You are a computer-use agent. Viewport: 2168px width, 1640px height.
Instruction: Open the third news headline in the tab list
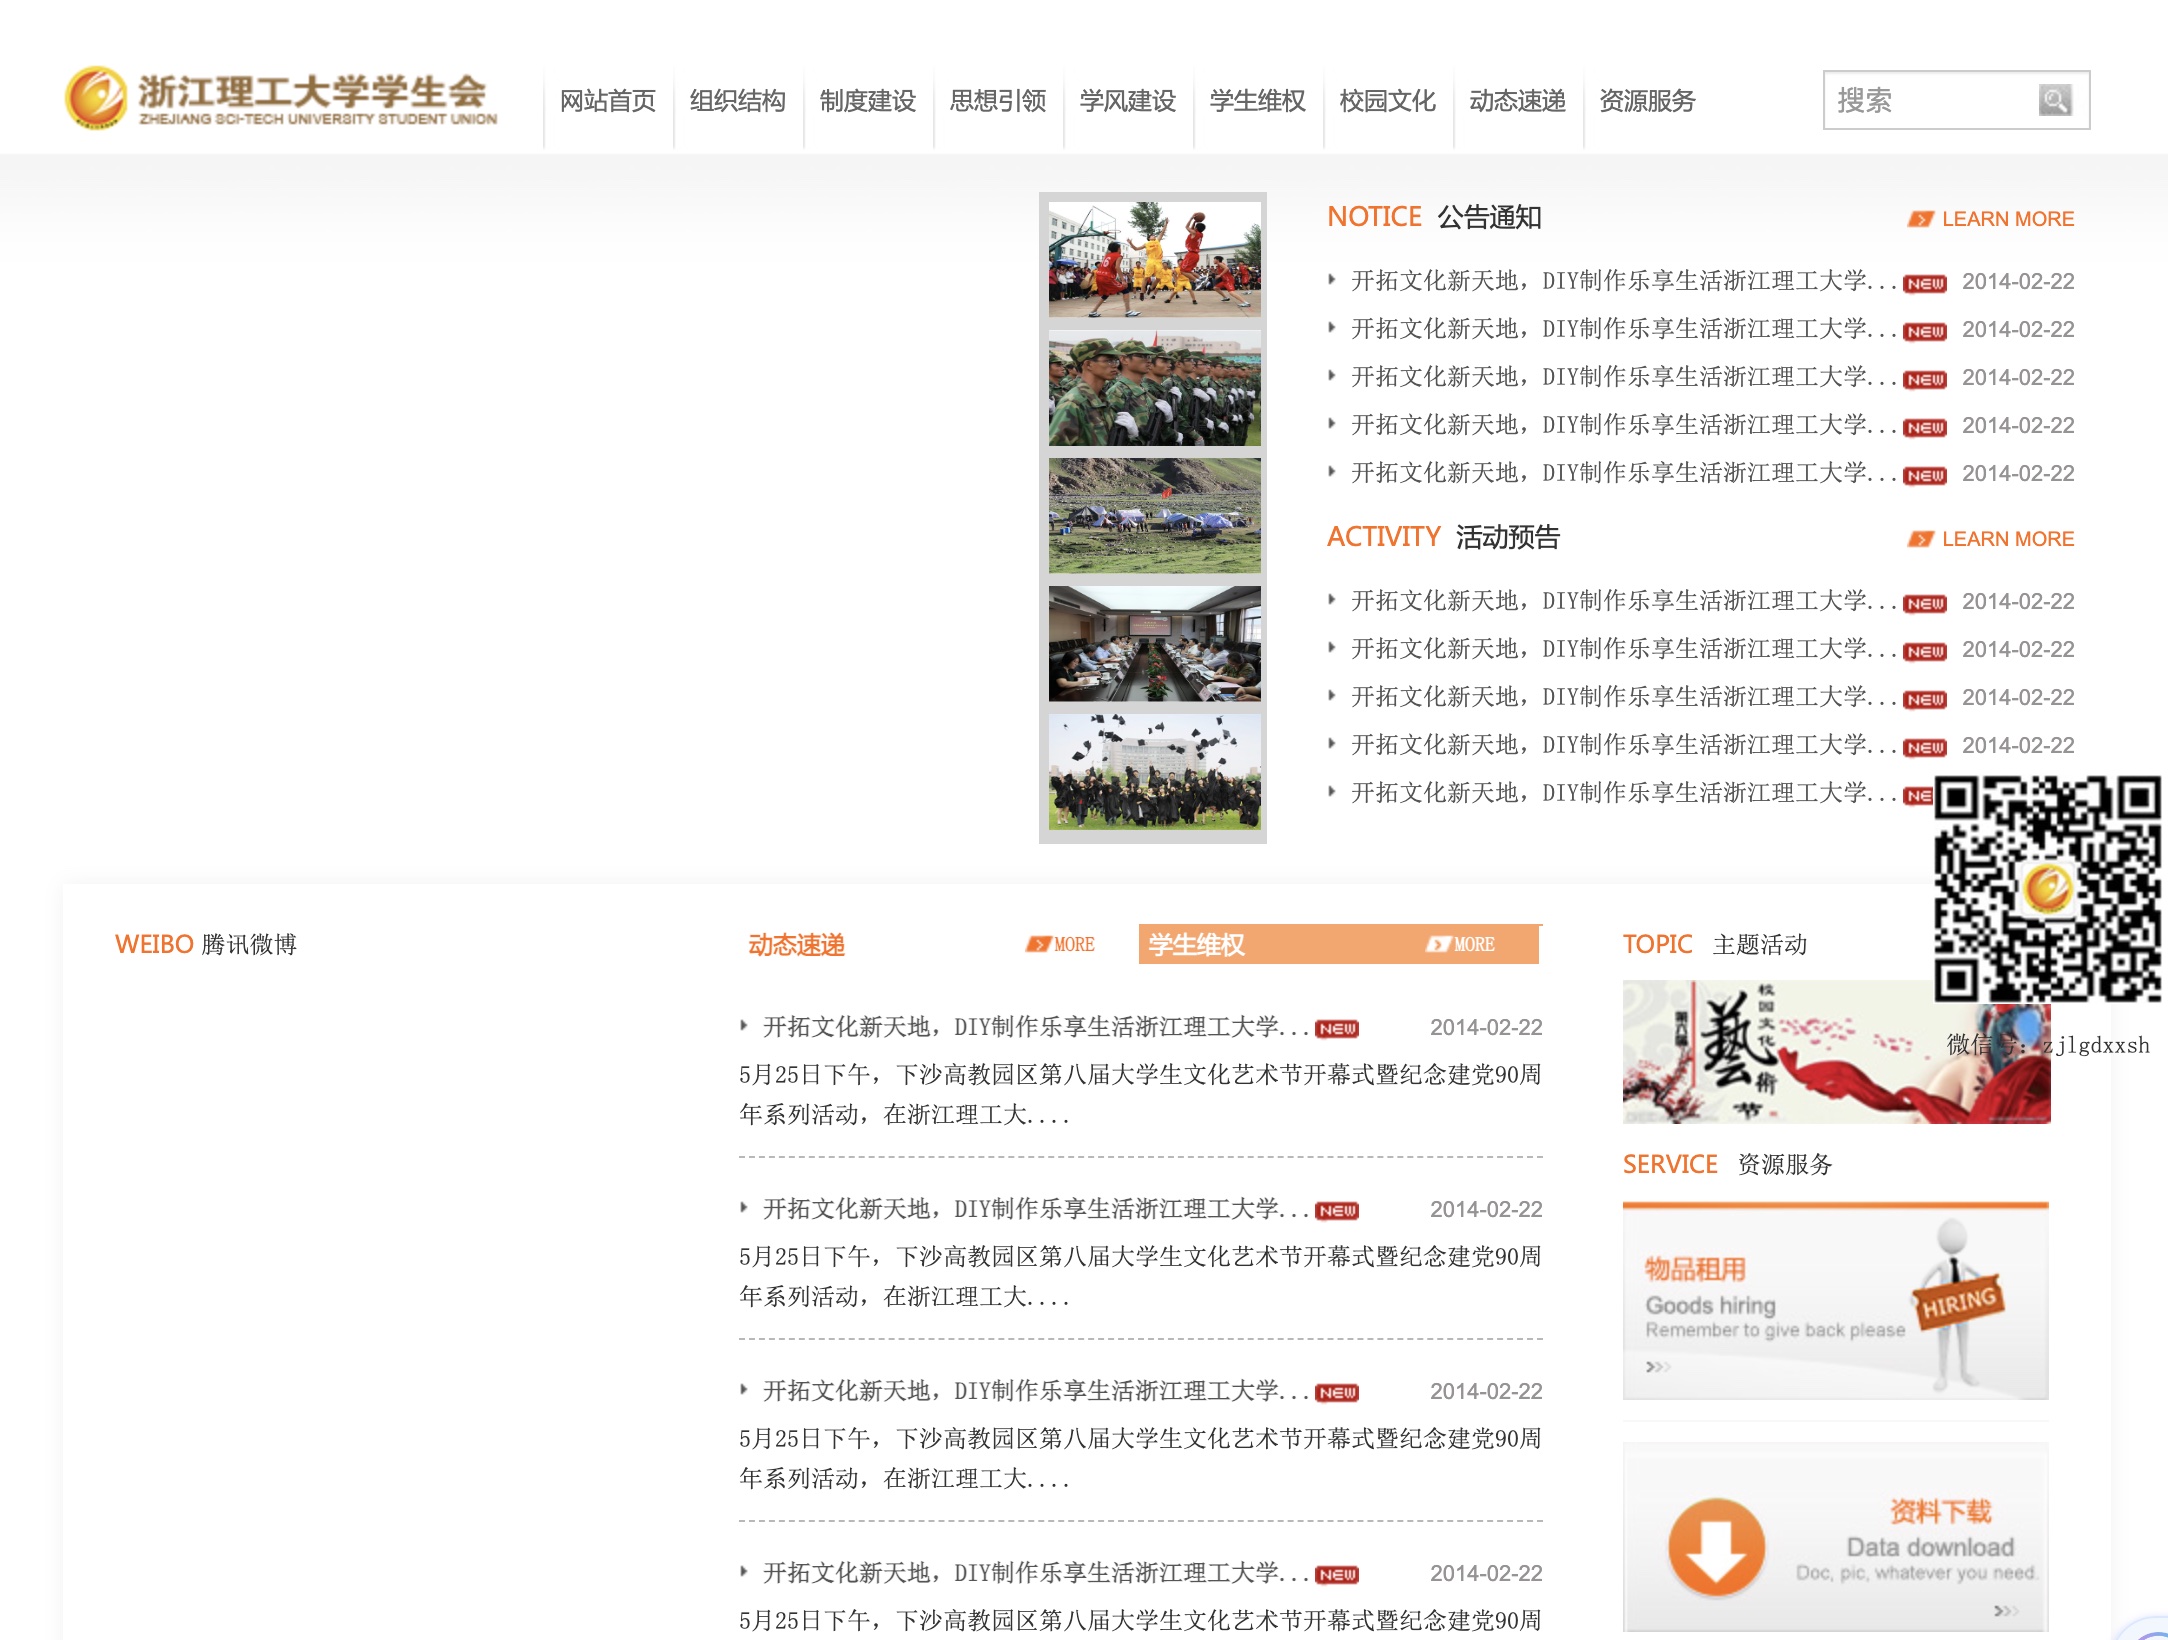click(x=1036, y=1391)
